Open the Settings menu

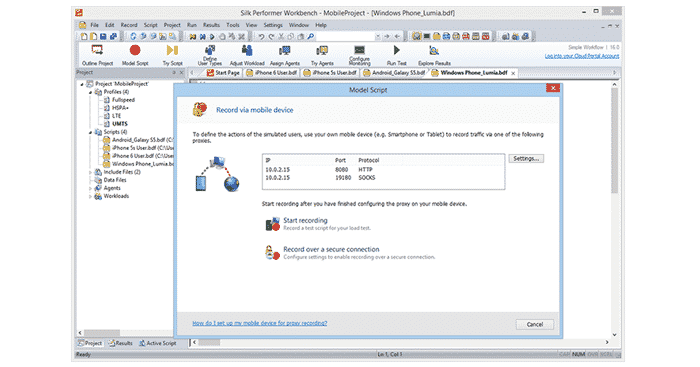pos(273,25)
